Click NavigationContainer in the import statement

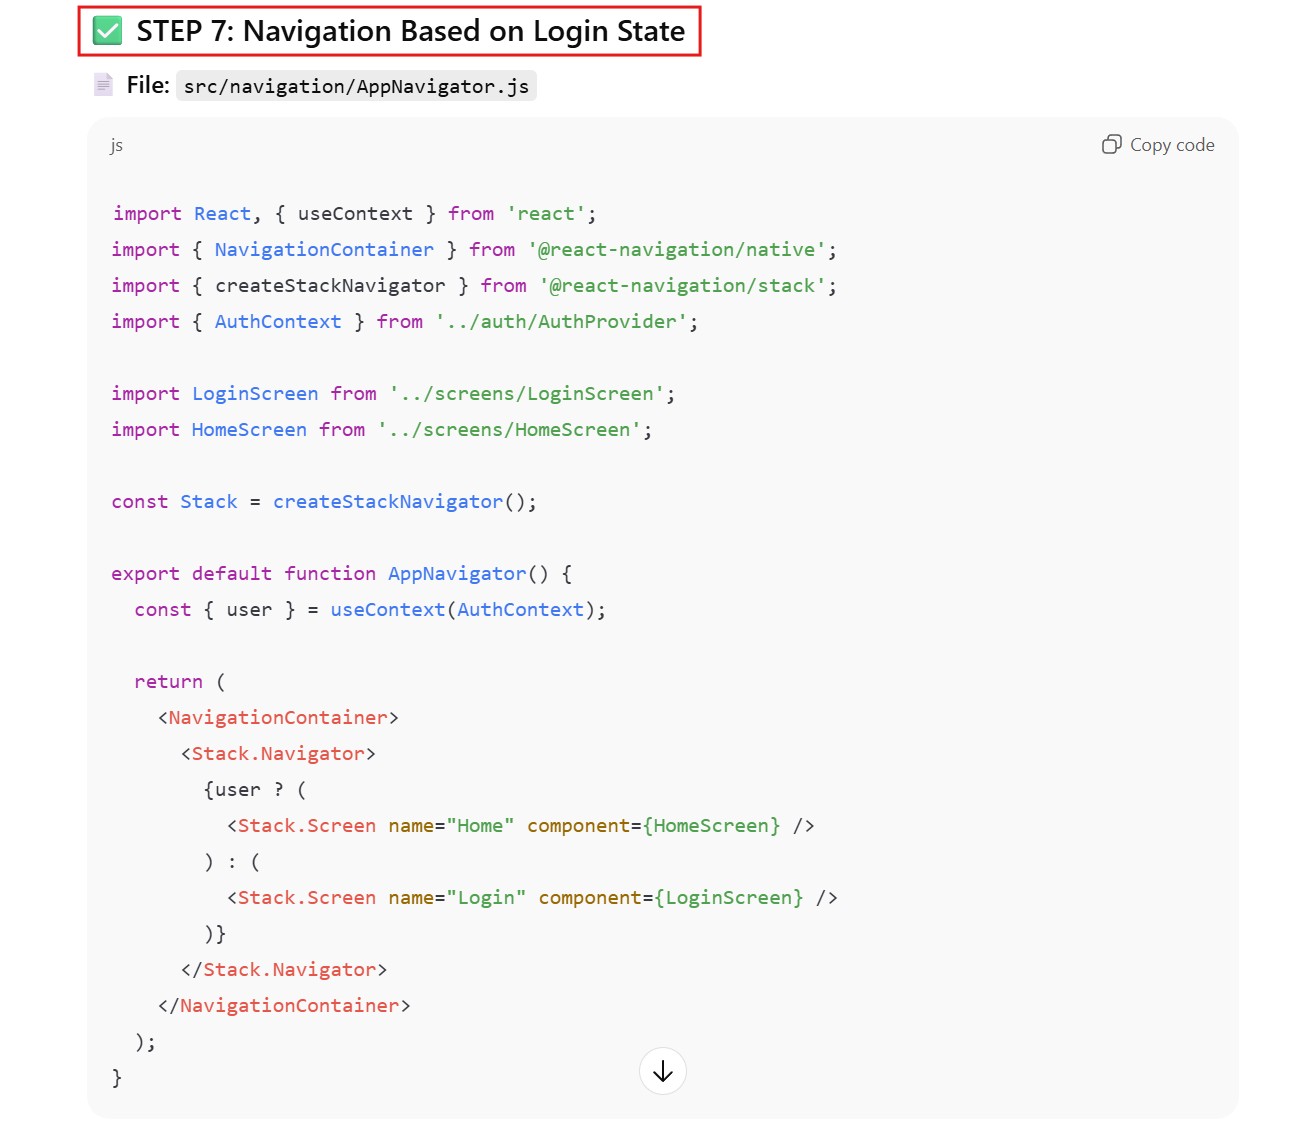[x=324, y=249]
